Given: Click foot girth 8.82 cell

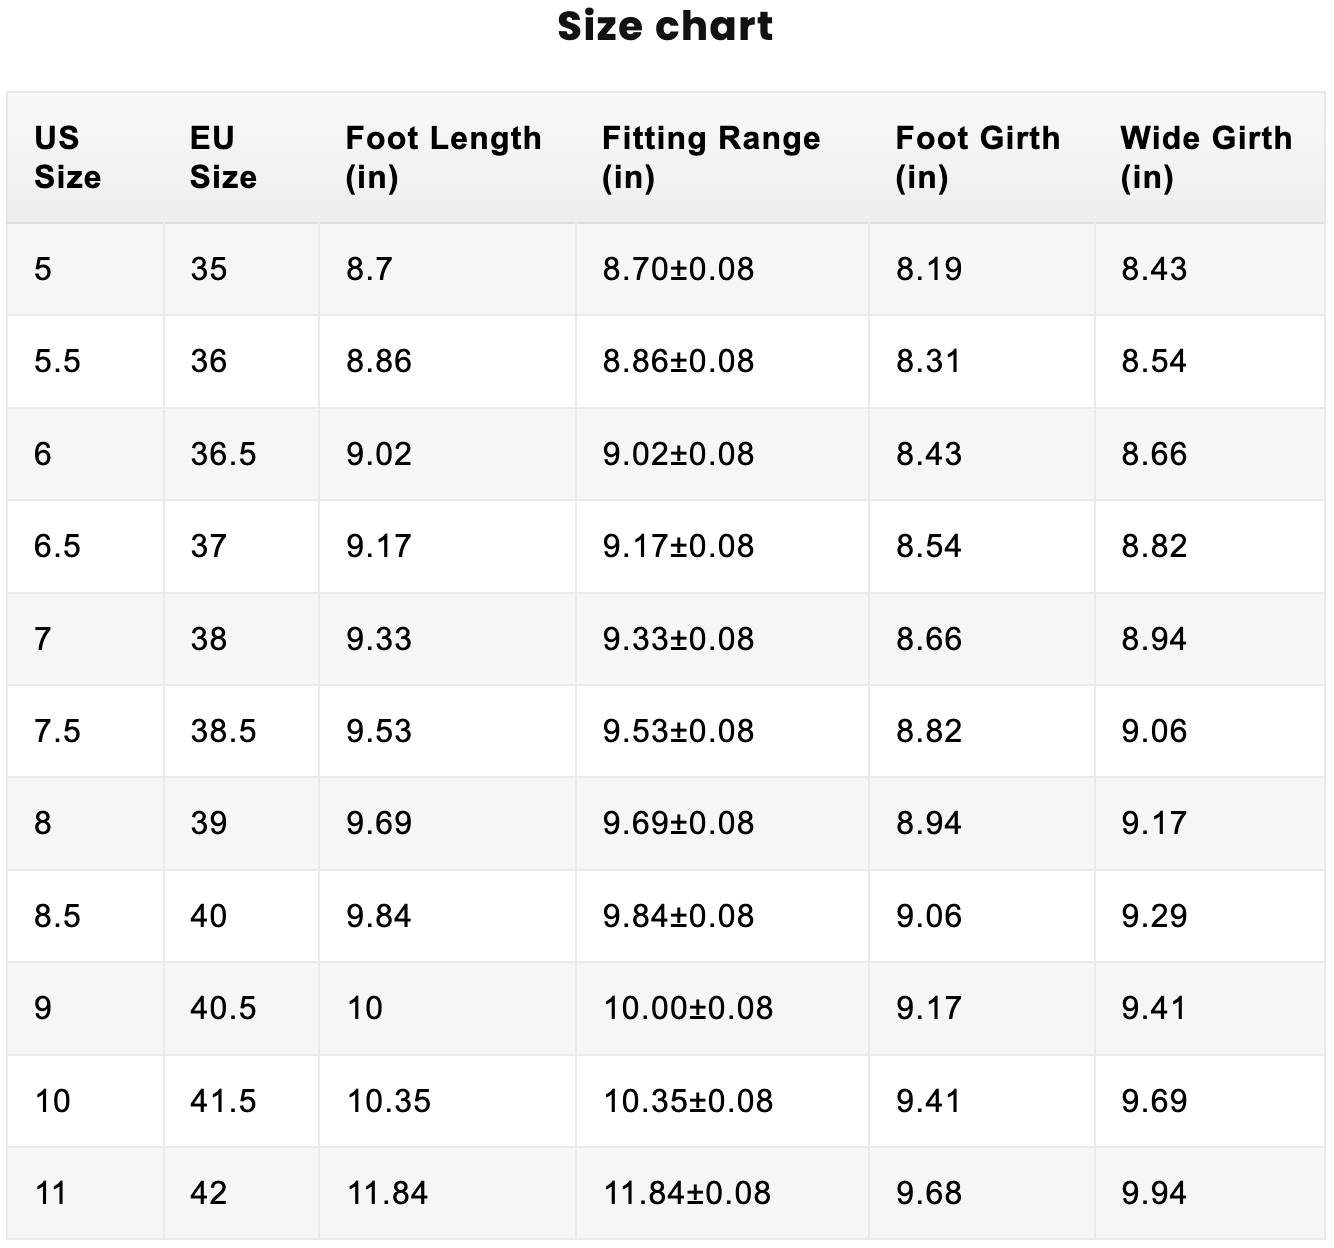Looking at the screenshot, I should (x=928, y=731).
